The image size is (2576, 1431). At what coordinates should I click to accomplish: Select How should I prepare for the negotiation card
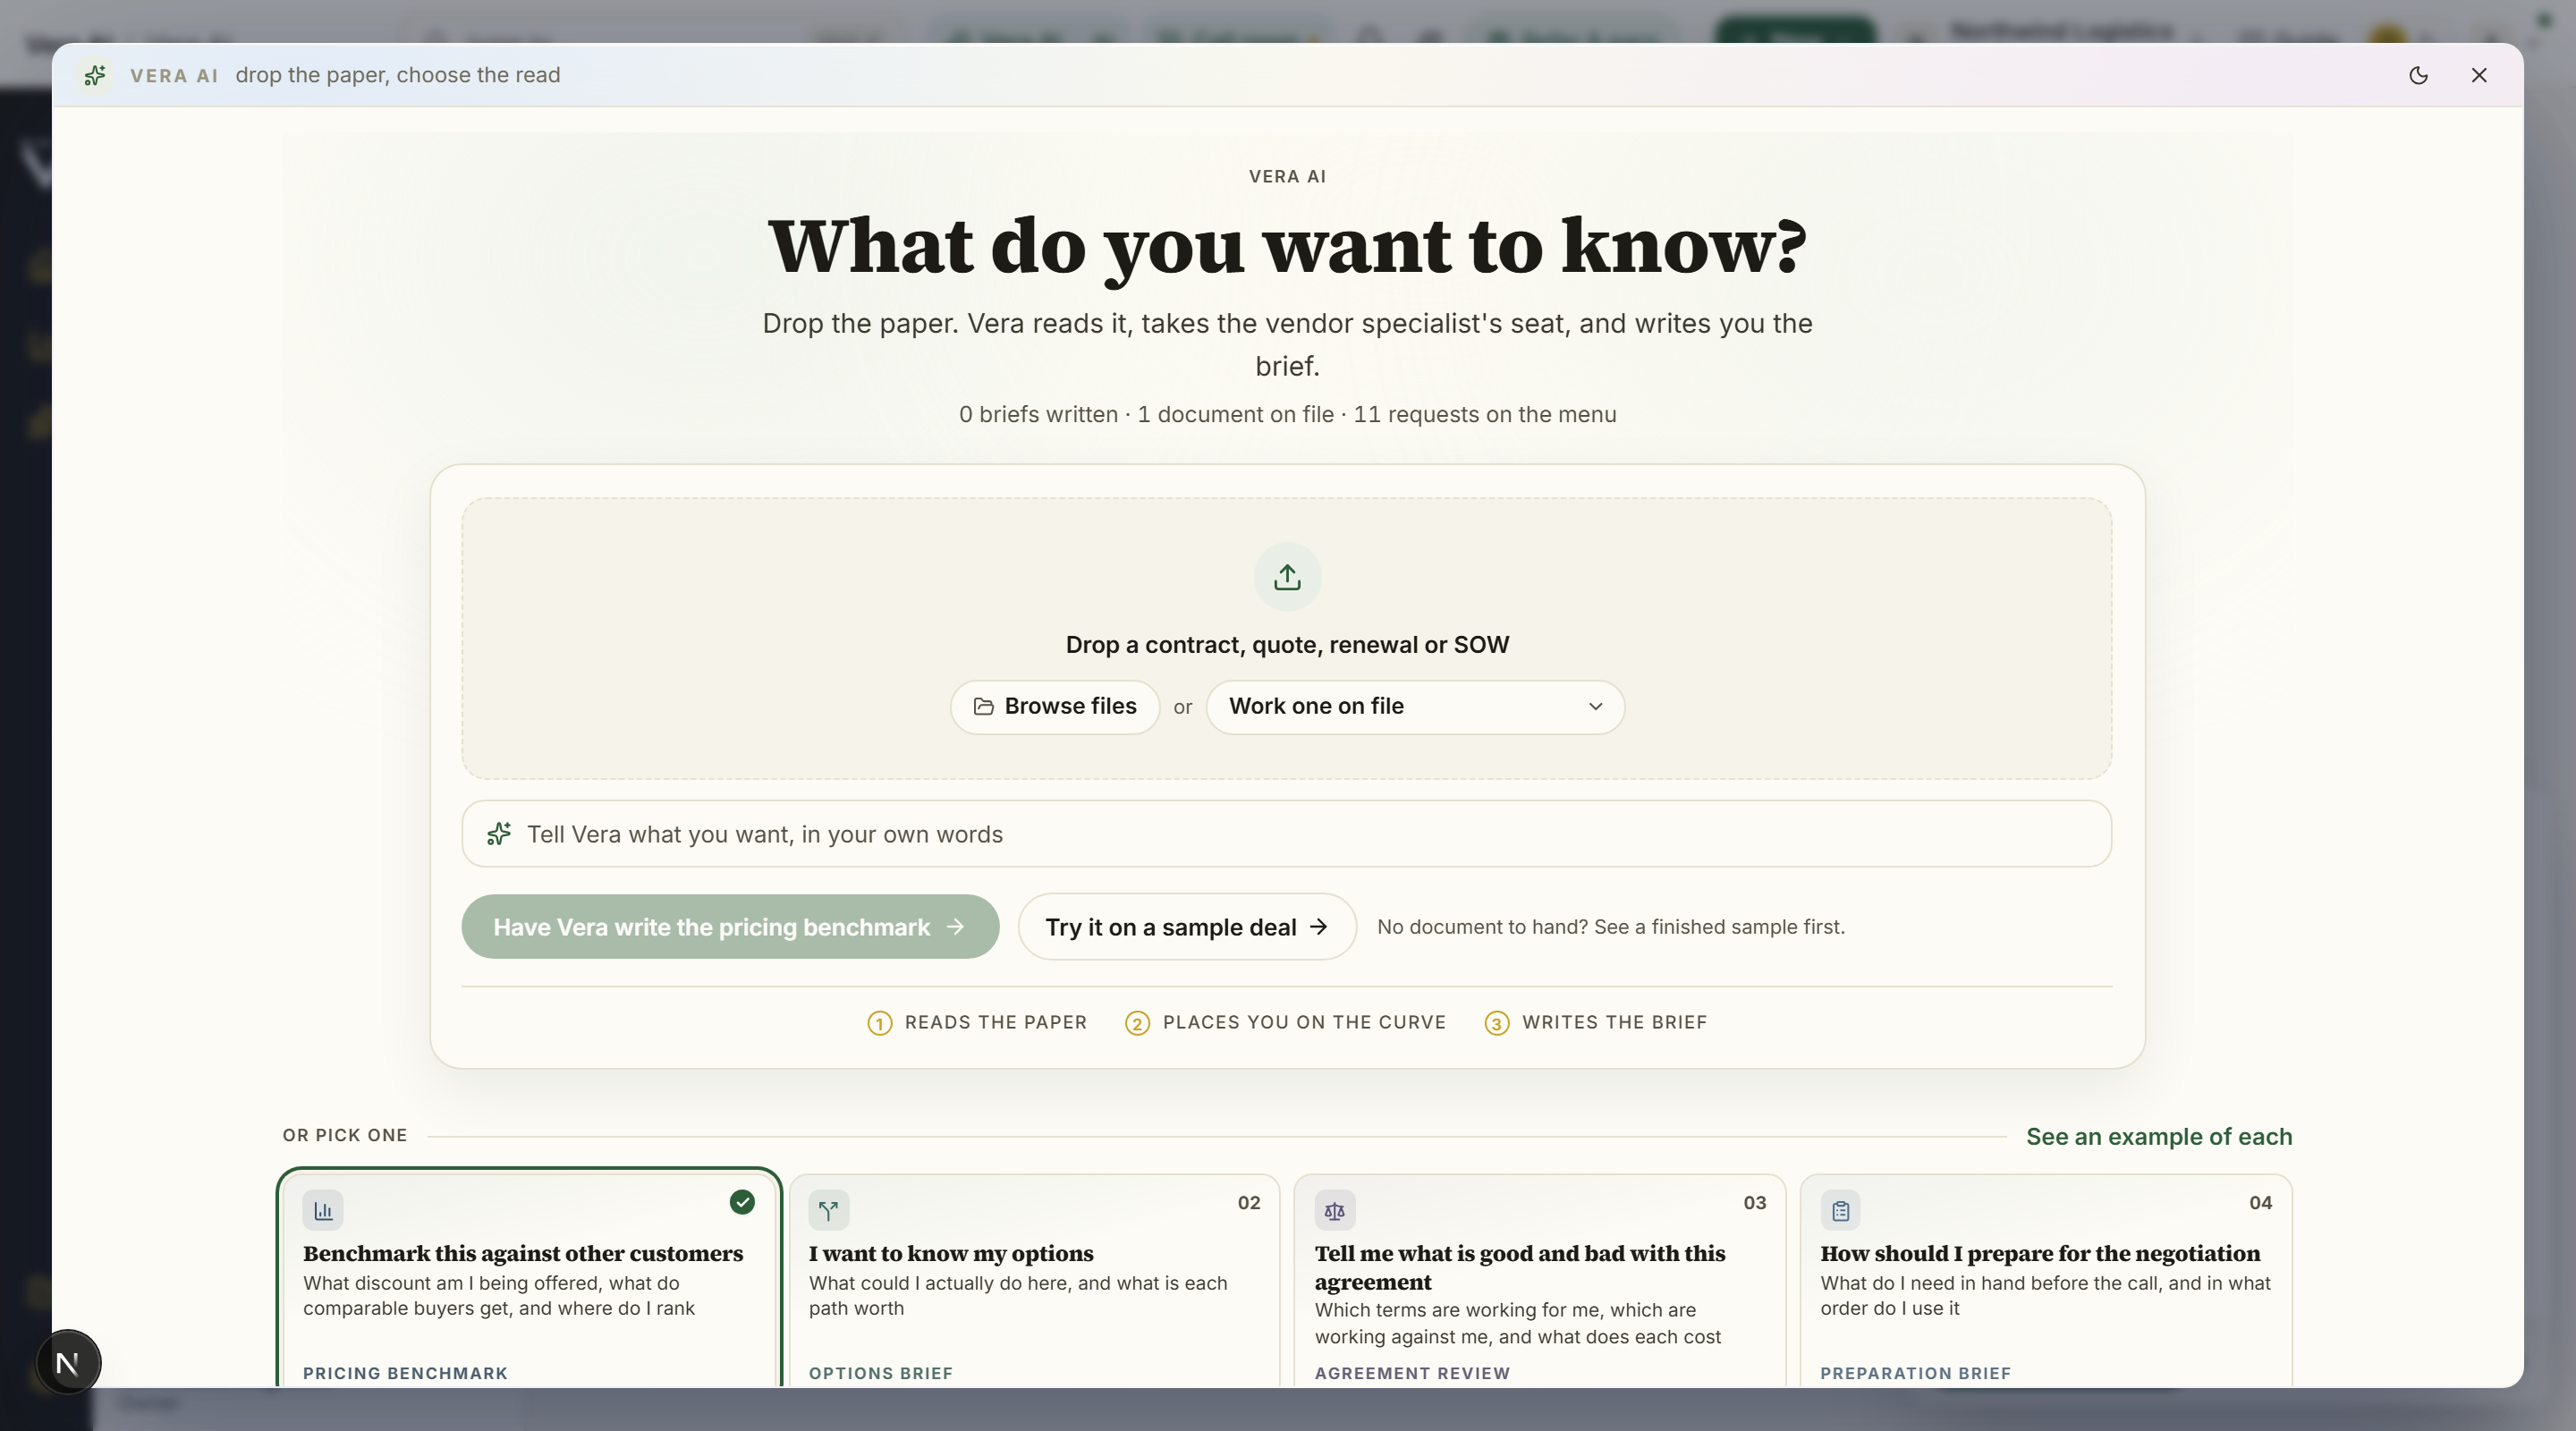pyautogui.click(x=2046, y=1281)
